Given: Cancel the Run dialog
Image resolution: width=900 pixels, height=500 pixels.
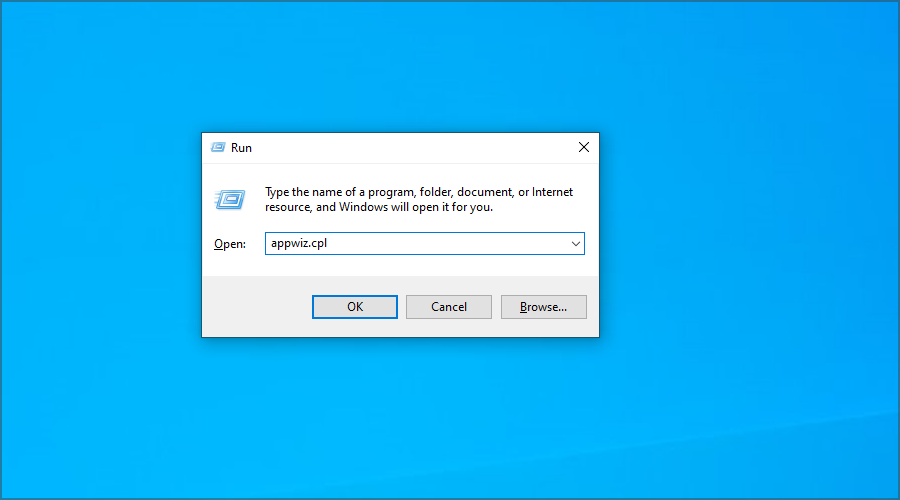Looking at the screenshot, I should (x=449, y=307).
